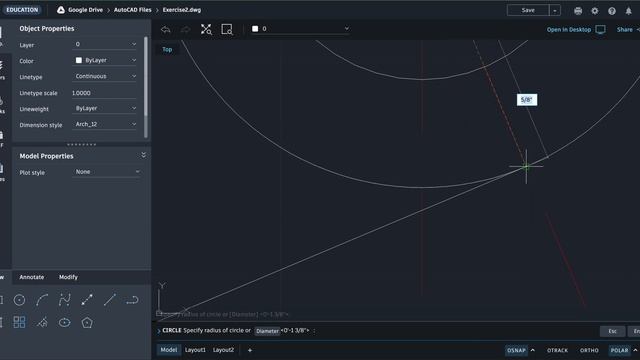Click the Save button

528,10
